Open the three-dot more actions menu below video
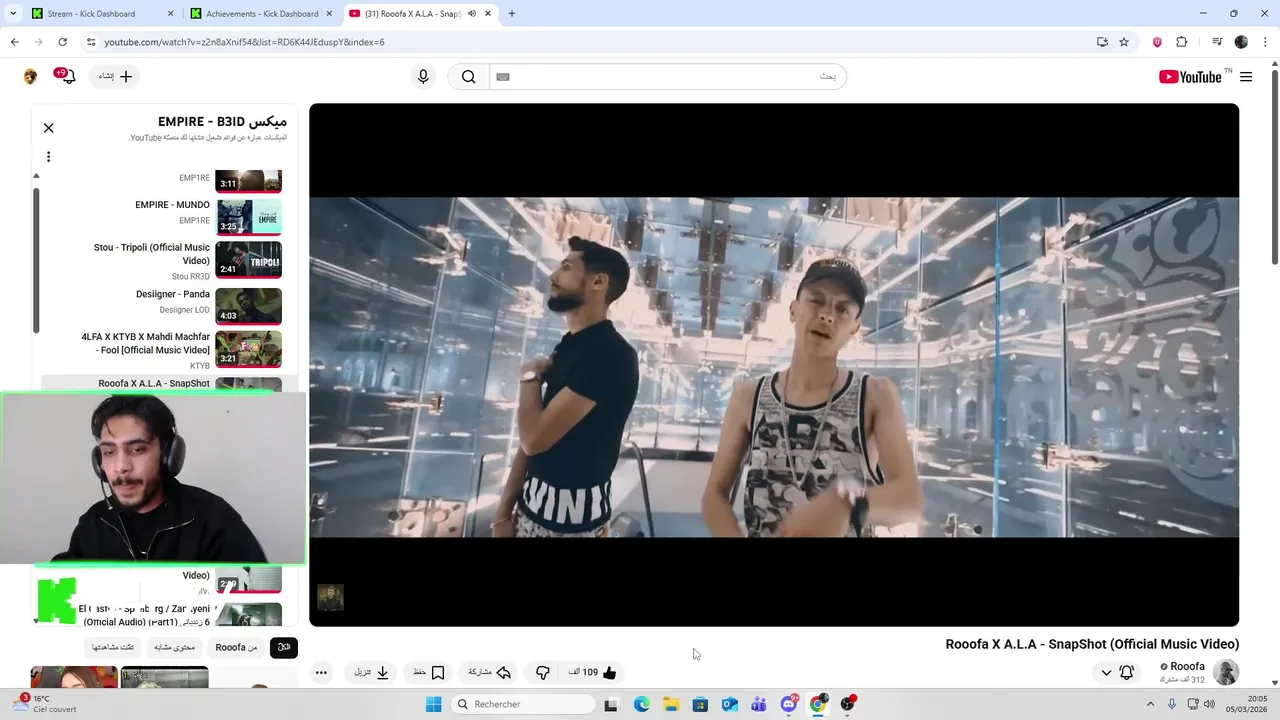Viewport: 1280px width, 720px height. pos(321,673)
